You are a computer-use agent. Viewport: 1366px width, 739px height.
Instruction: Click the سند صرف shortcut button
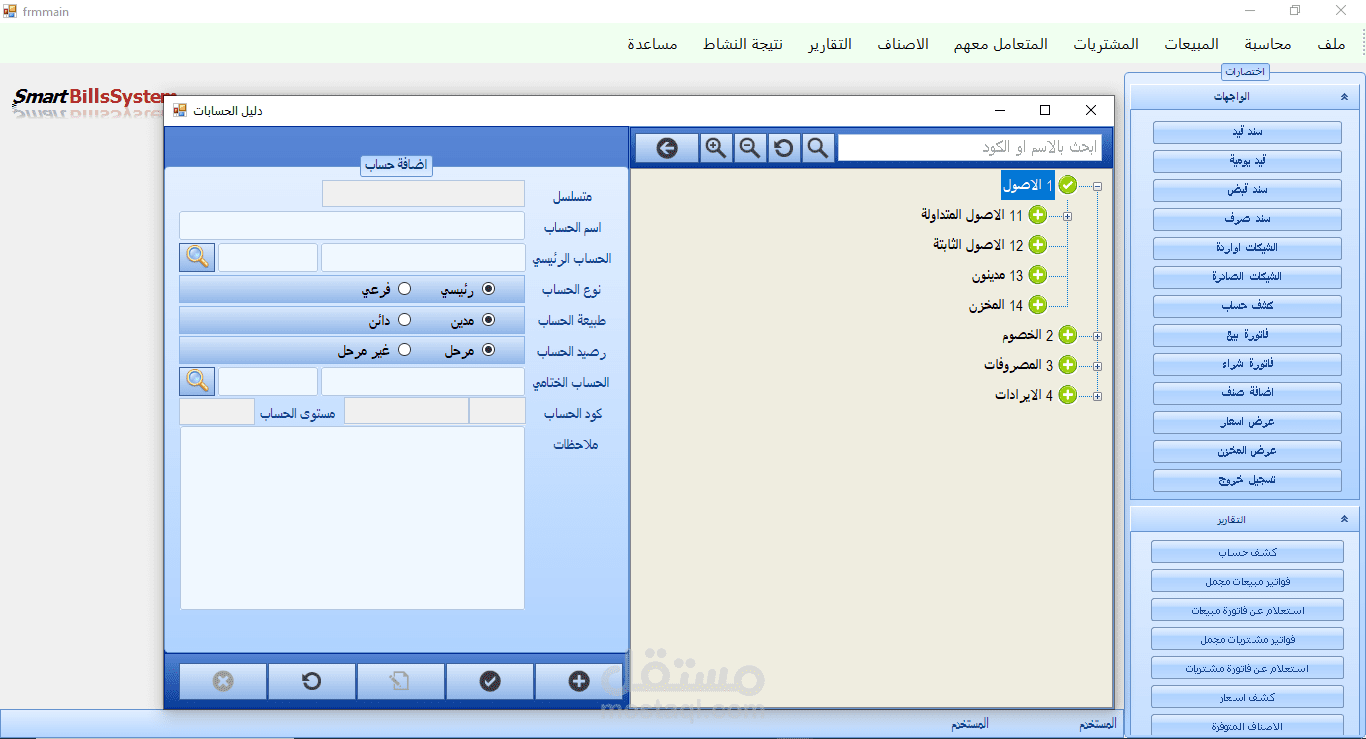[1247, 219]
